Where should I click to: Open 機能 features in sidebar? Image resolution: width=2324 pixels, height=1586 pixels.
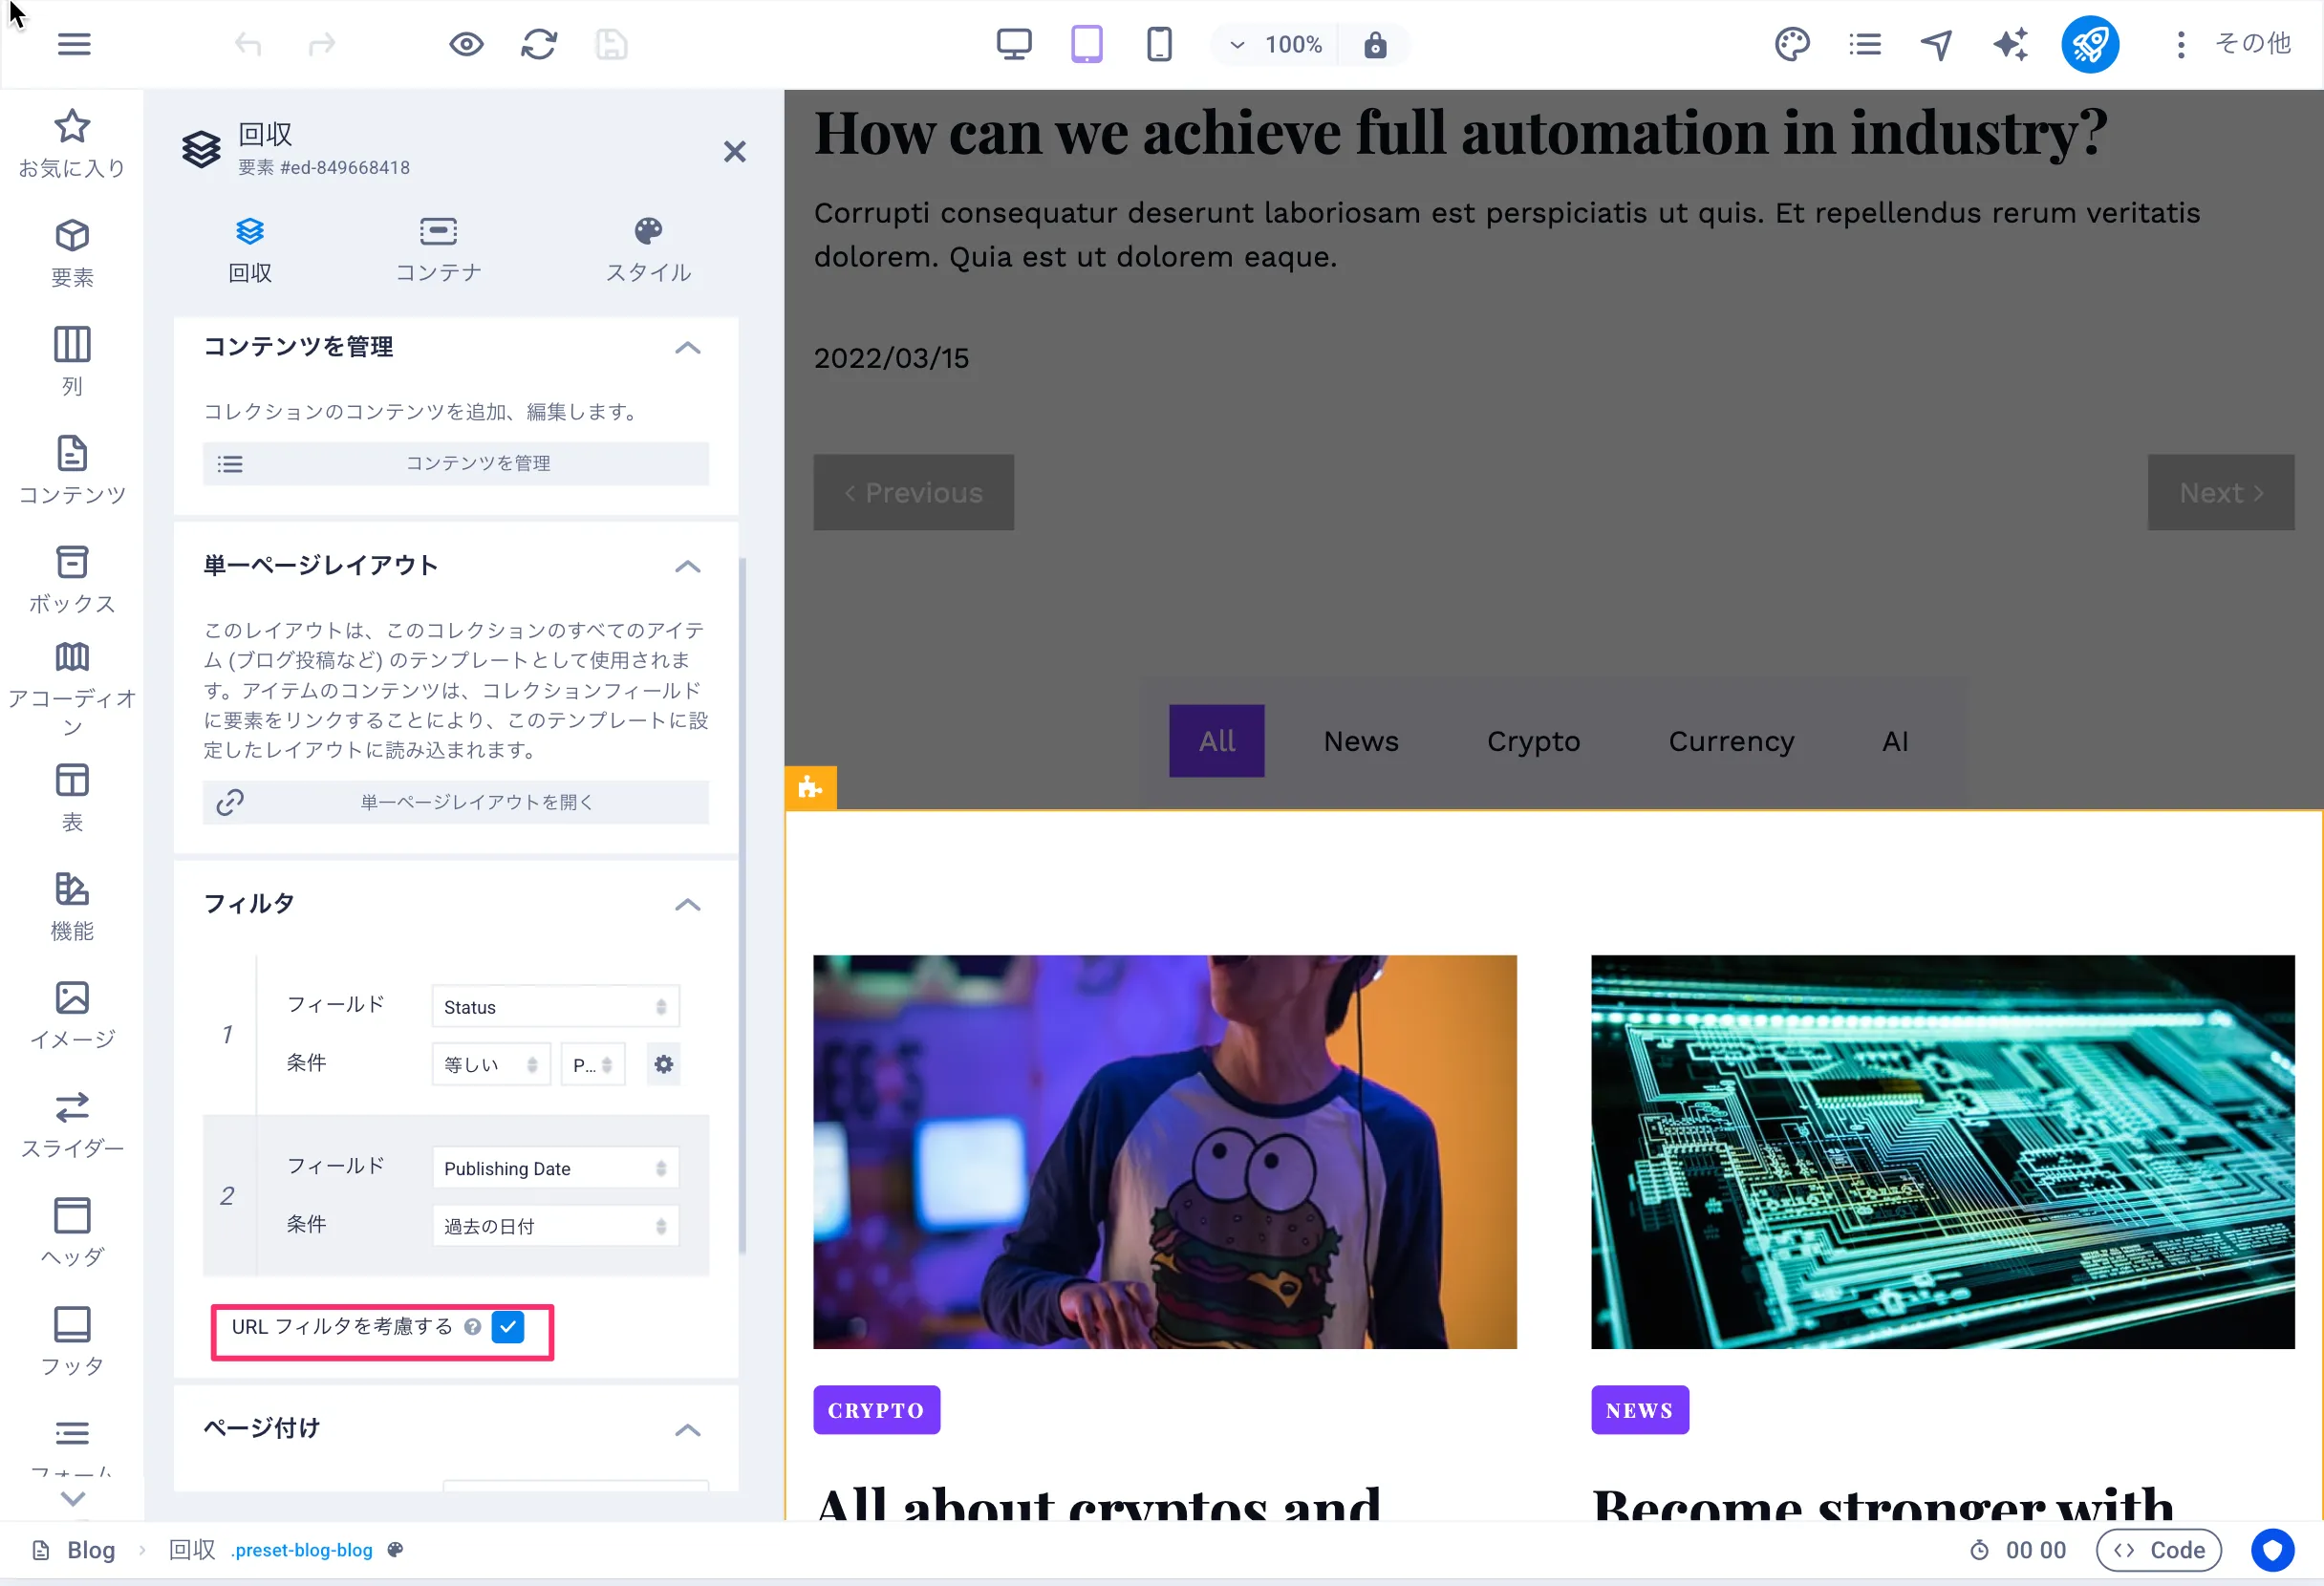click(x=72, y=907)
